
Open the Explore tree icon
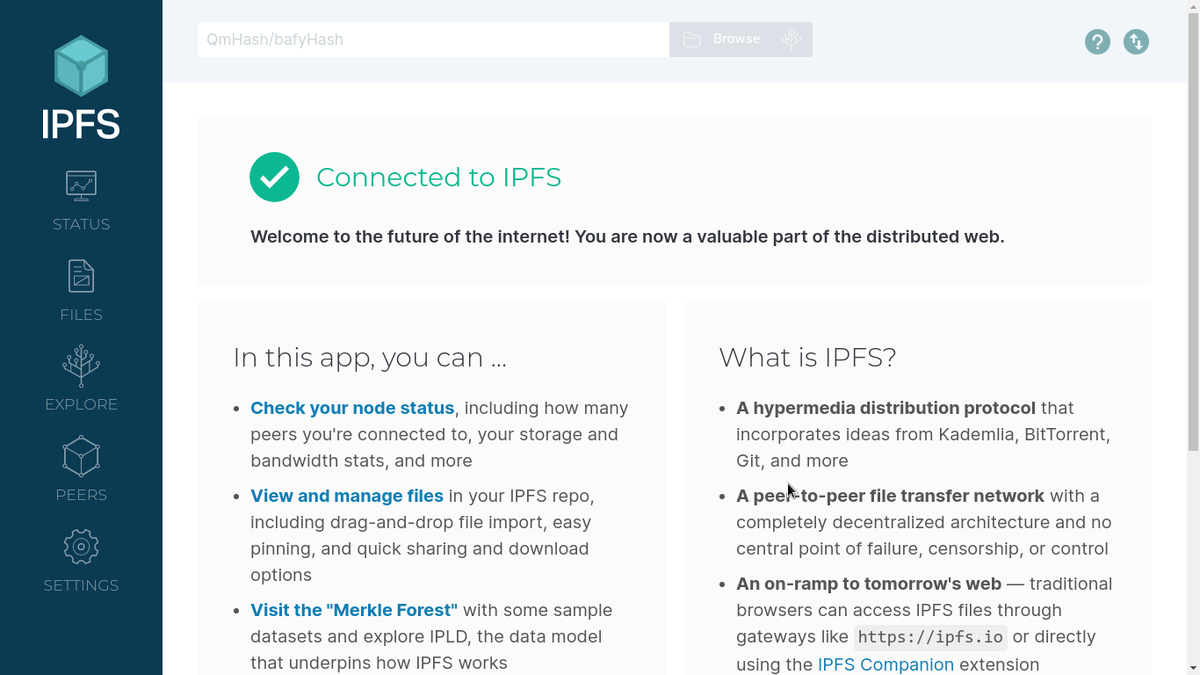tap(81, 366)
